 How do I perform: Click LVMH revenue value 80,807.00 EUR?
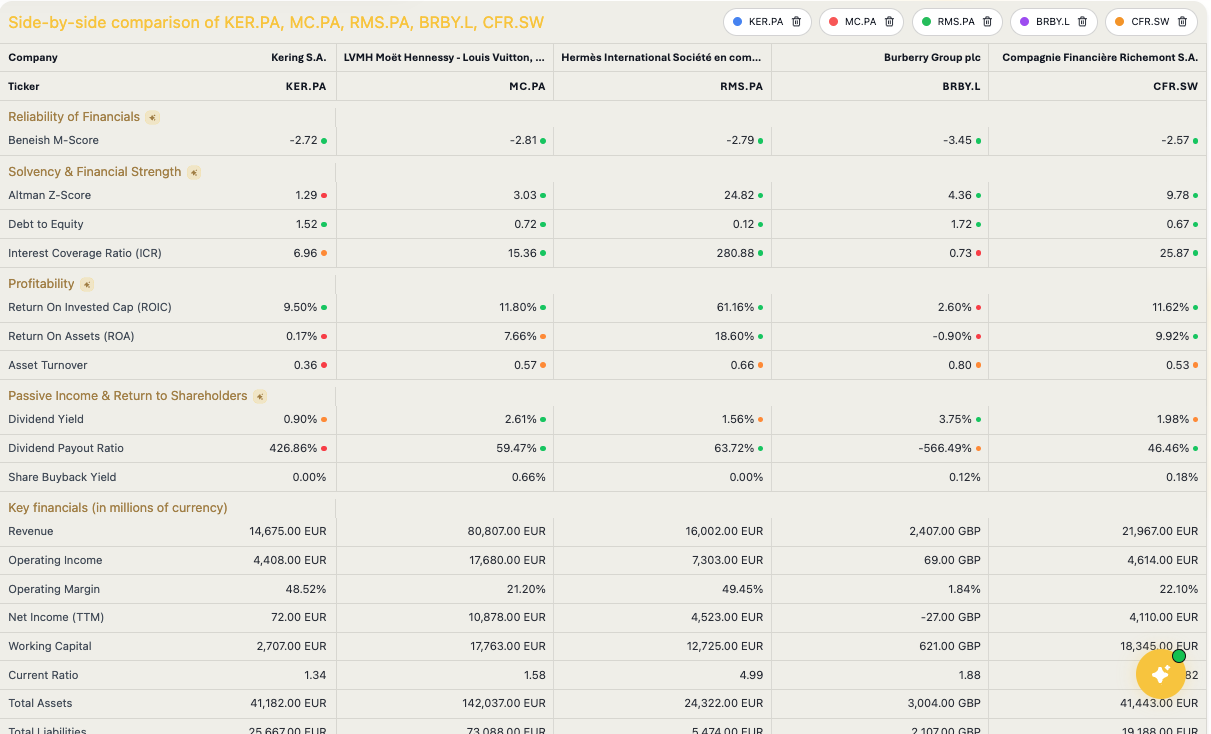[x=507, y=531]
